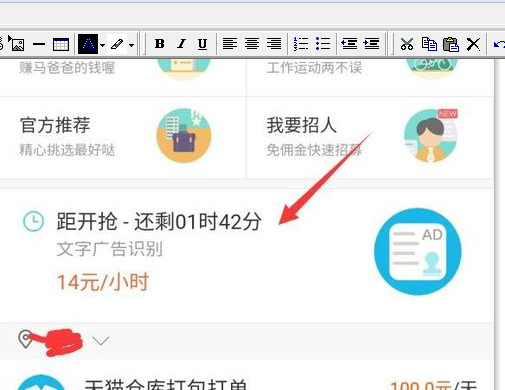Paste from clipboard icon
Screen dimensions: 505x390
point(451,44)
